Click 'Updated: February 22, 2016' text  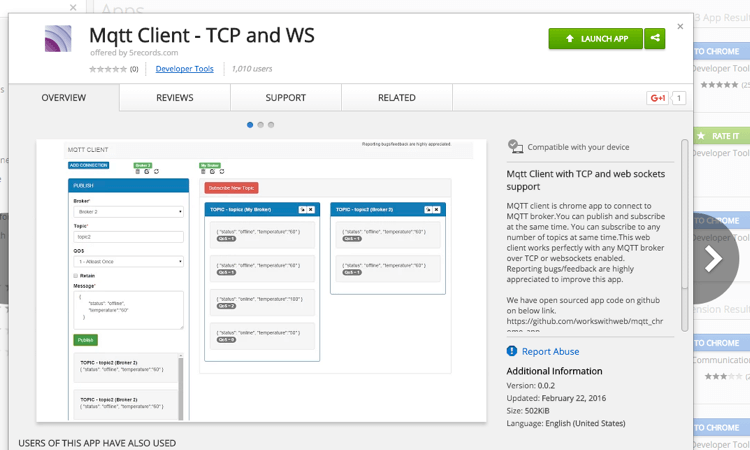tap(556, 398)
